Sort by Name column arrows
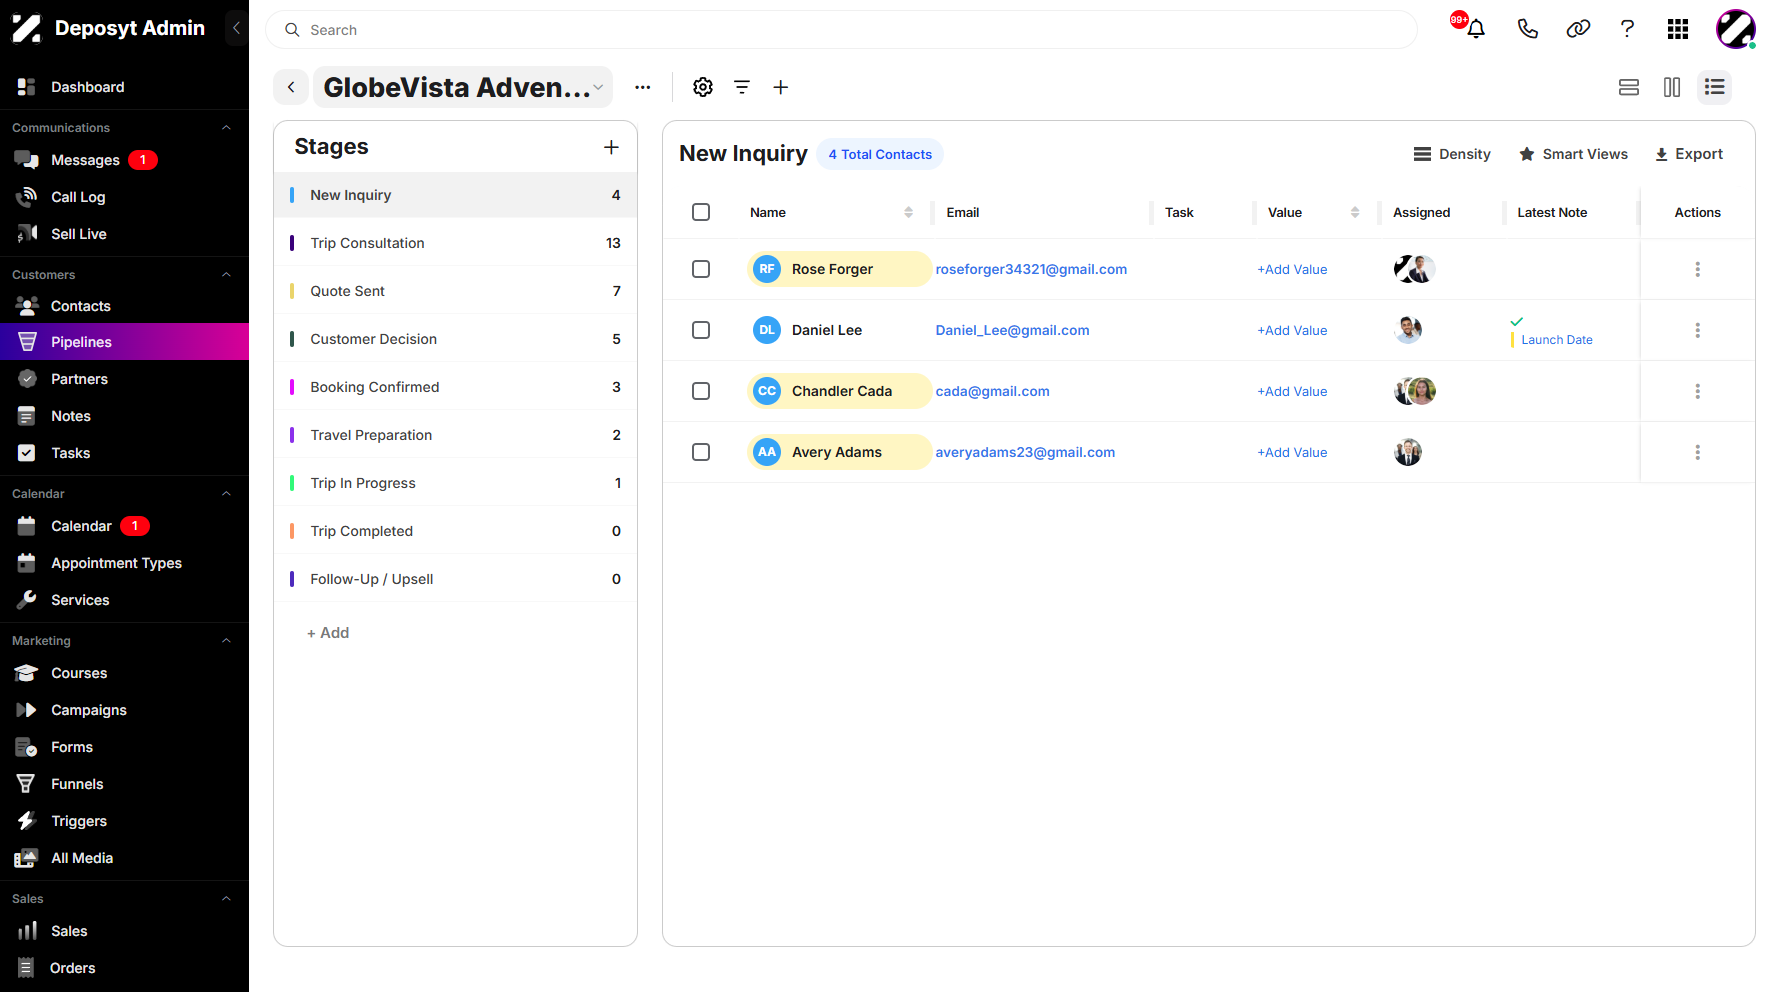Screen dimensions: 1780x992 click(908, 212)
